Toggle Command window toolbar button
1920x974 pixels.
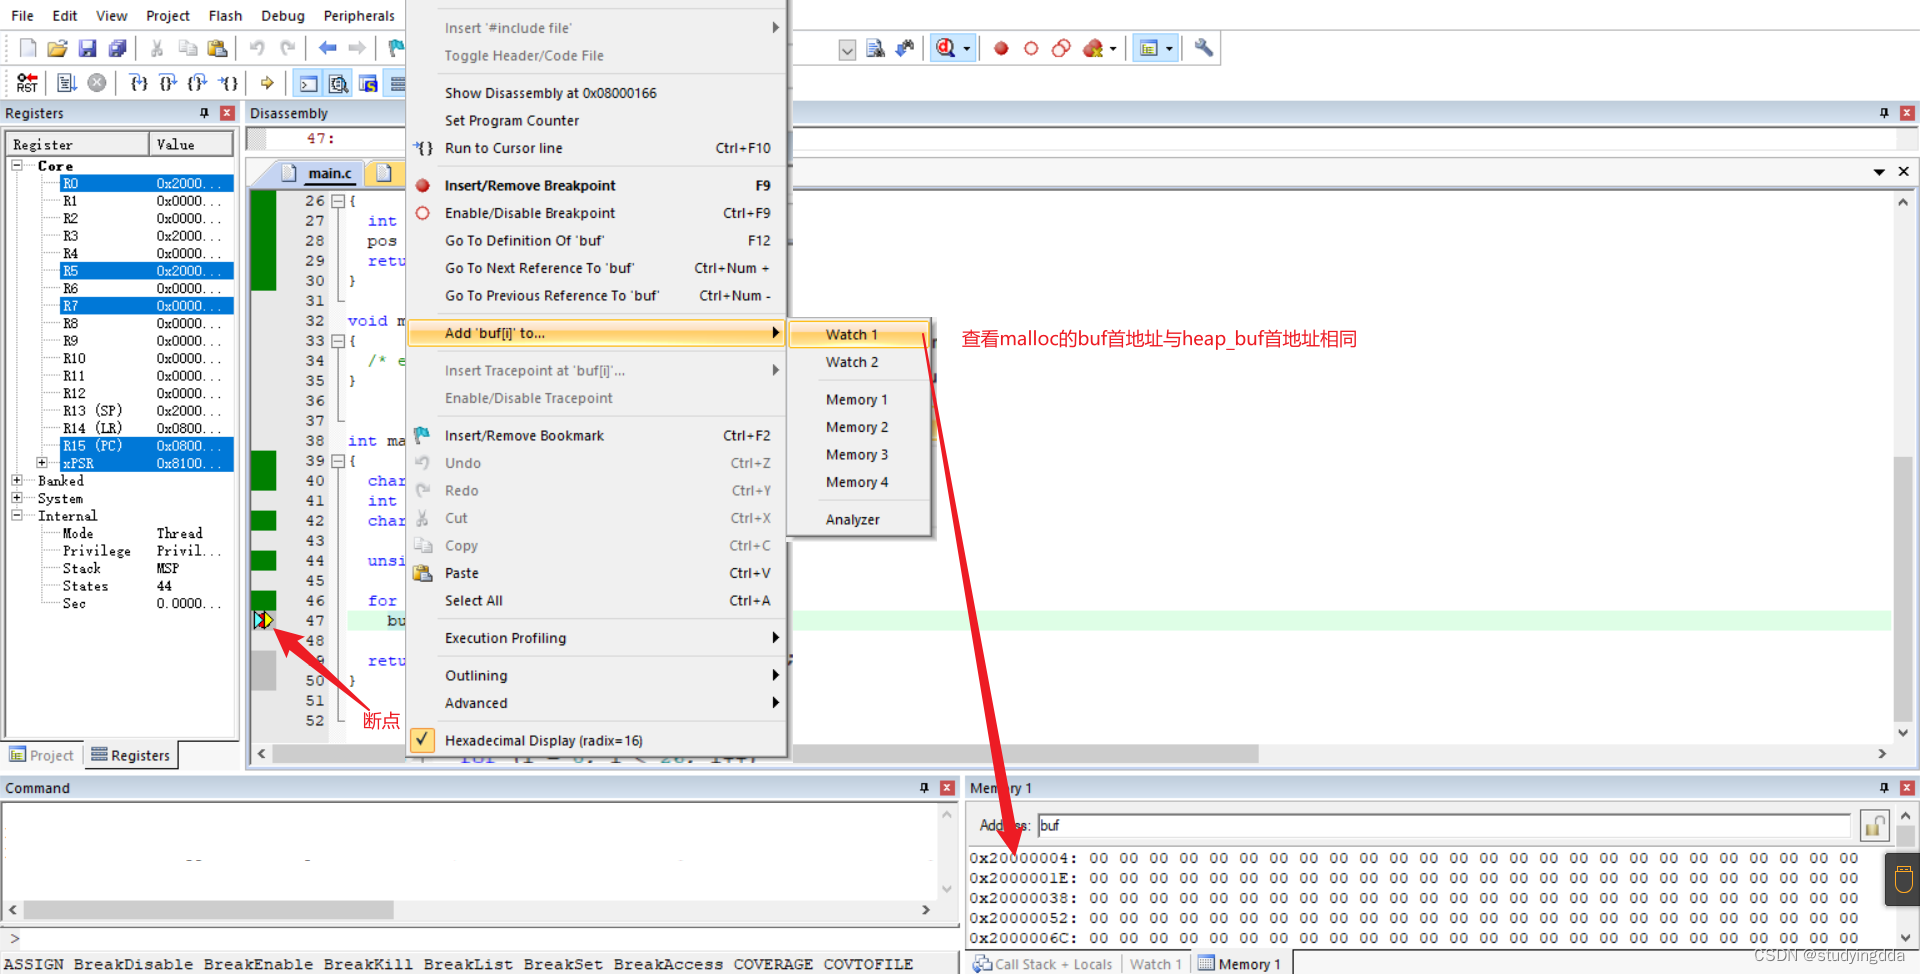(309, 83)
